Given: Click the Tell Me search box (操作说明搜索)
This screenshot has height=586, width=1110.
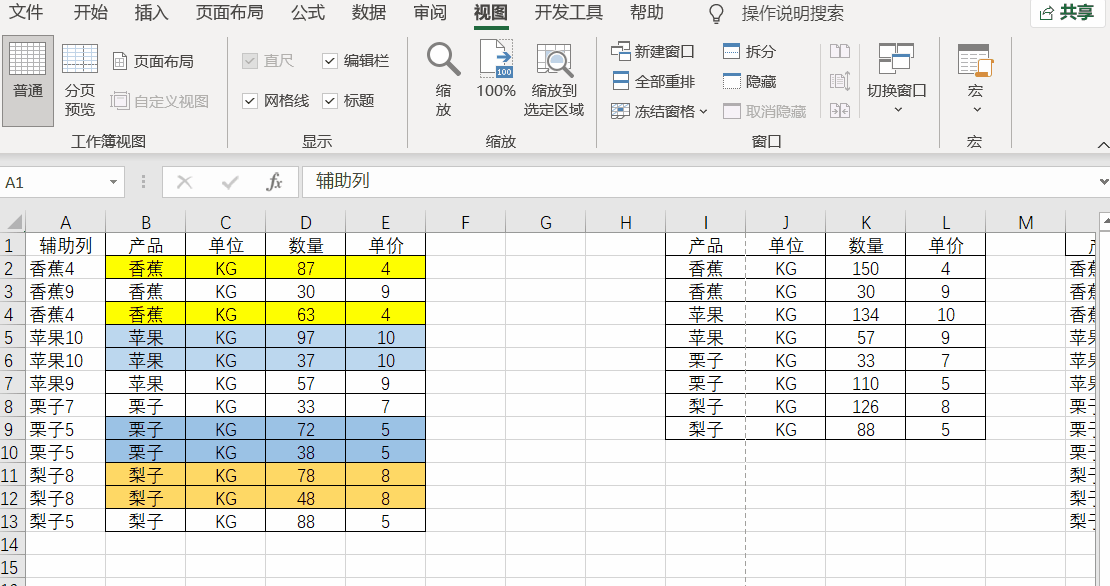Looking at the screenshot, I should pos(792,13).
